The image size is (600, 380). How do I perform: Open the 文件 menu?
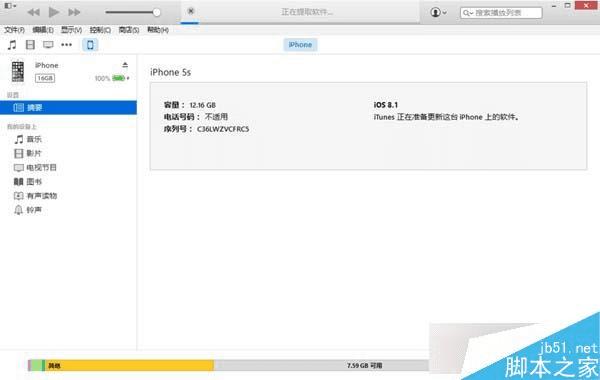[14, 30]
